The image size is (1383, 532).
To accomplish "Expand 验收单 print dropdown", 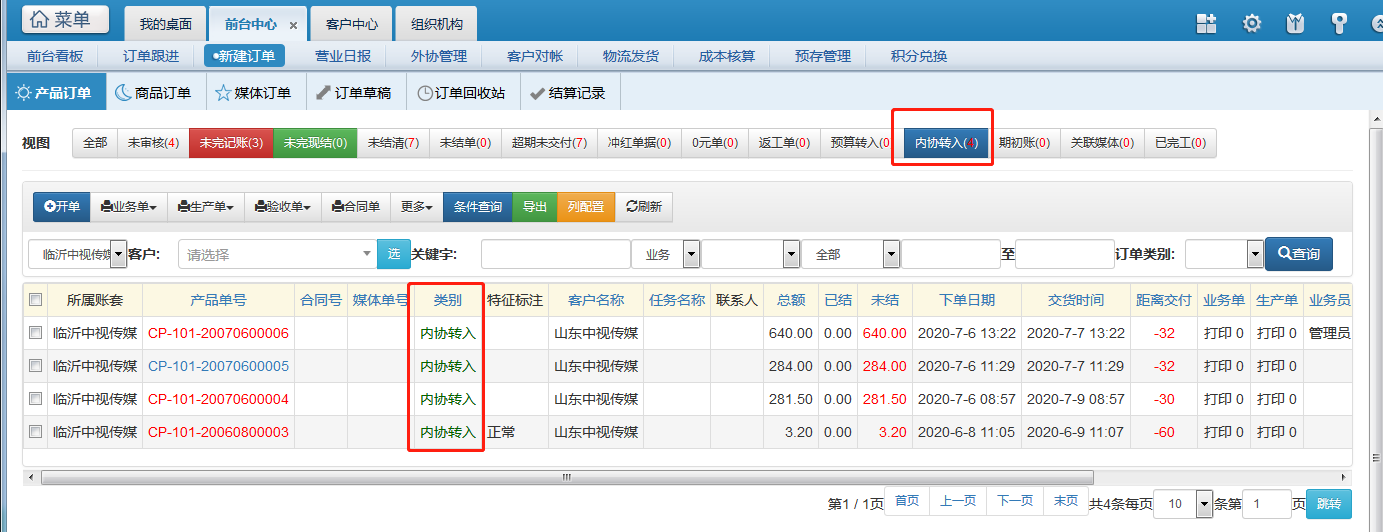I will 281,207.
